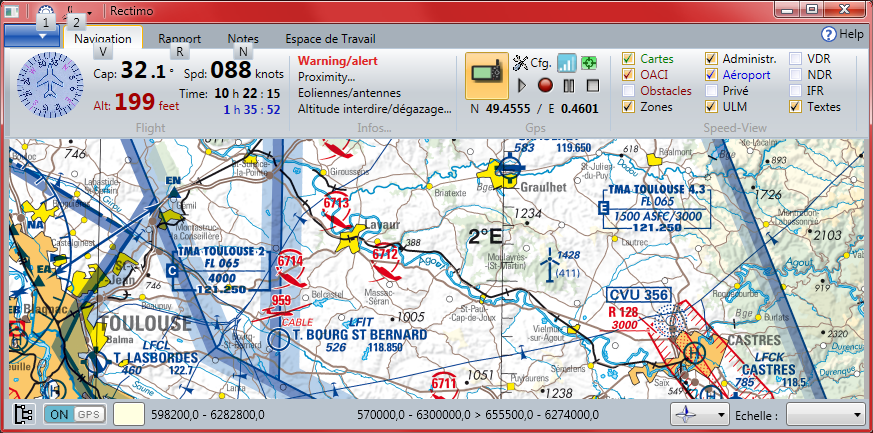
Task: Click the 6711 ULM field marker on map
Action: click(444, 385)
